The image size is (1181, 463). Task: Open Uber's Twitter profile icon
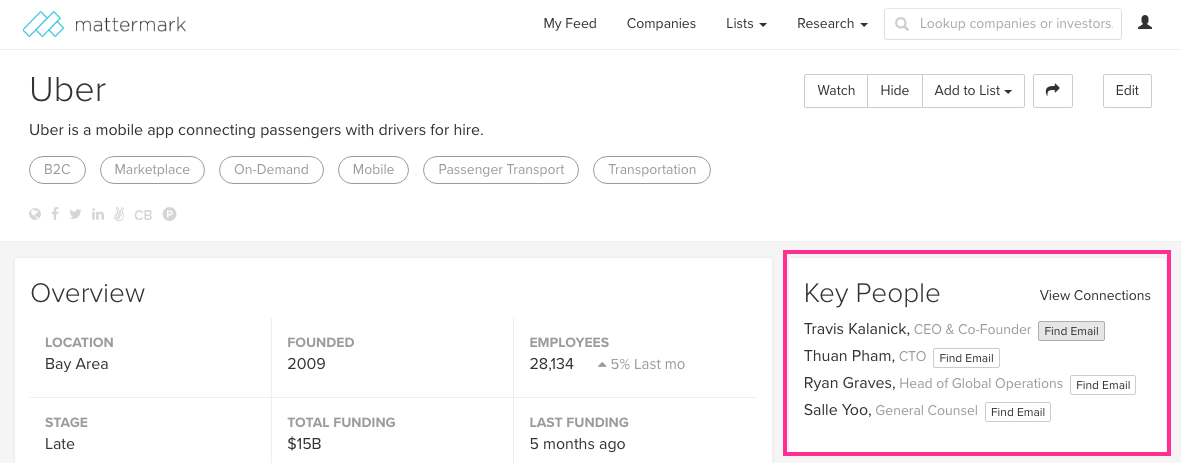tap(75, 215)
